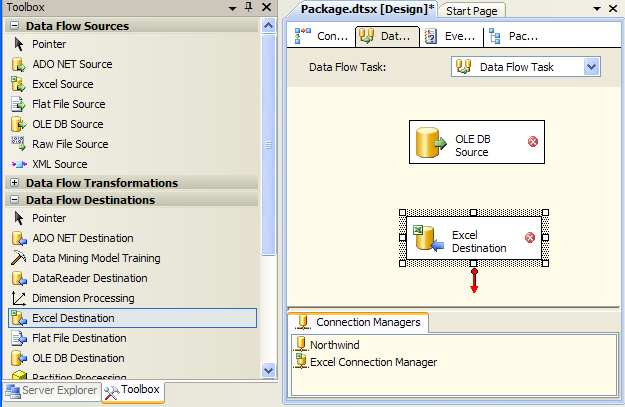Close the Toolbox panel

coord(266,7)
